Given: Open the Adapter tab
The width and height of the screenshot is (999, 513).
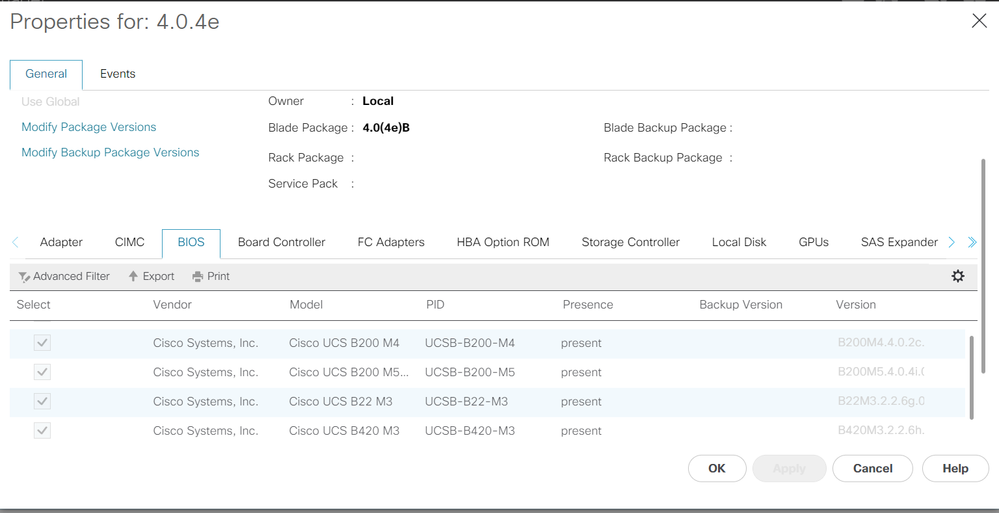Looking at the screenshot, I should click(x=61, y=242).
